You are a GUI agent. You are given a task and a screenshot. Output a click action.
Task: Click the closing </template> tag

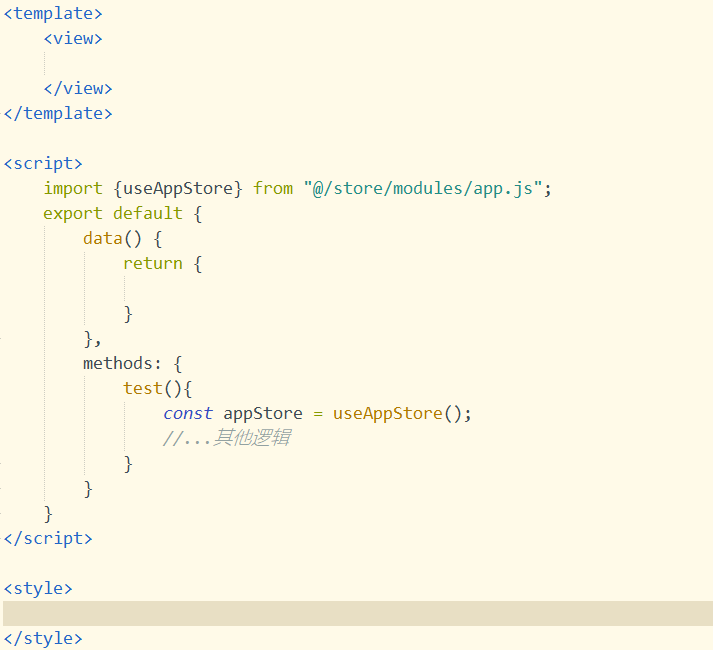point(58,113)
